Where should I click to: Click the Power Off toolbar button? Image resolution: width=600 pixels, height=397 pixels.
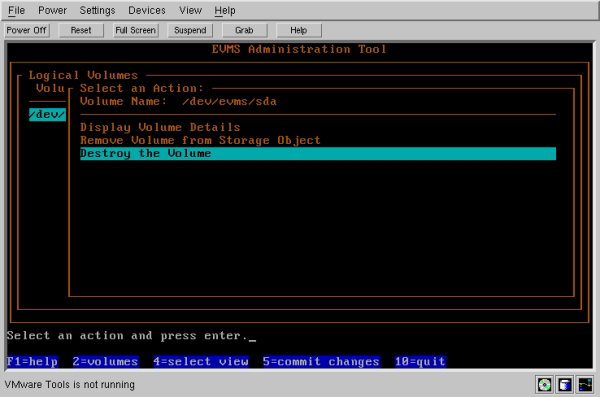tap(26, 30)
